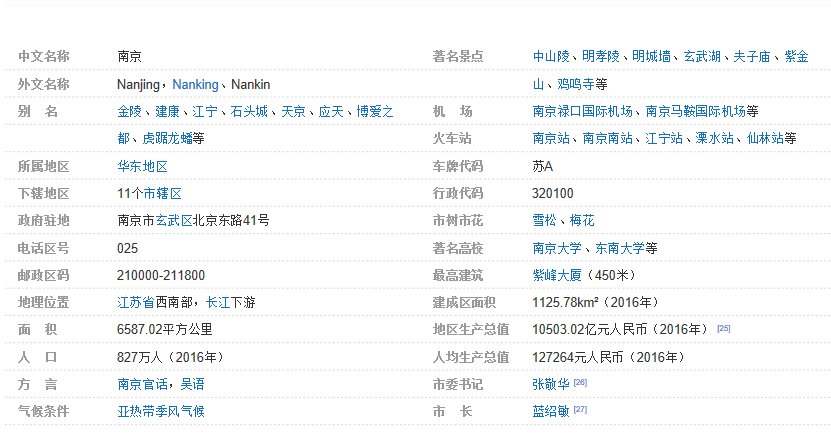Open the 南京官话 dialect link
831x440 pixels.
[143, 384]
